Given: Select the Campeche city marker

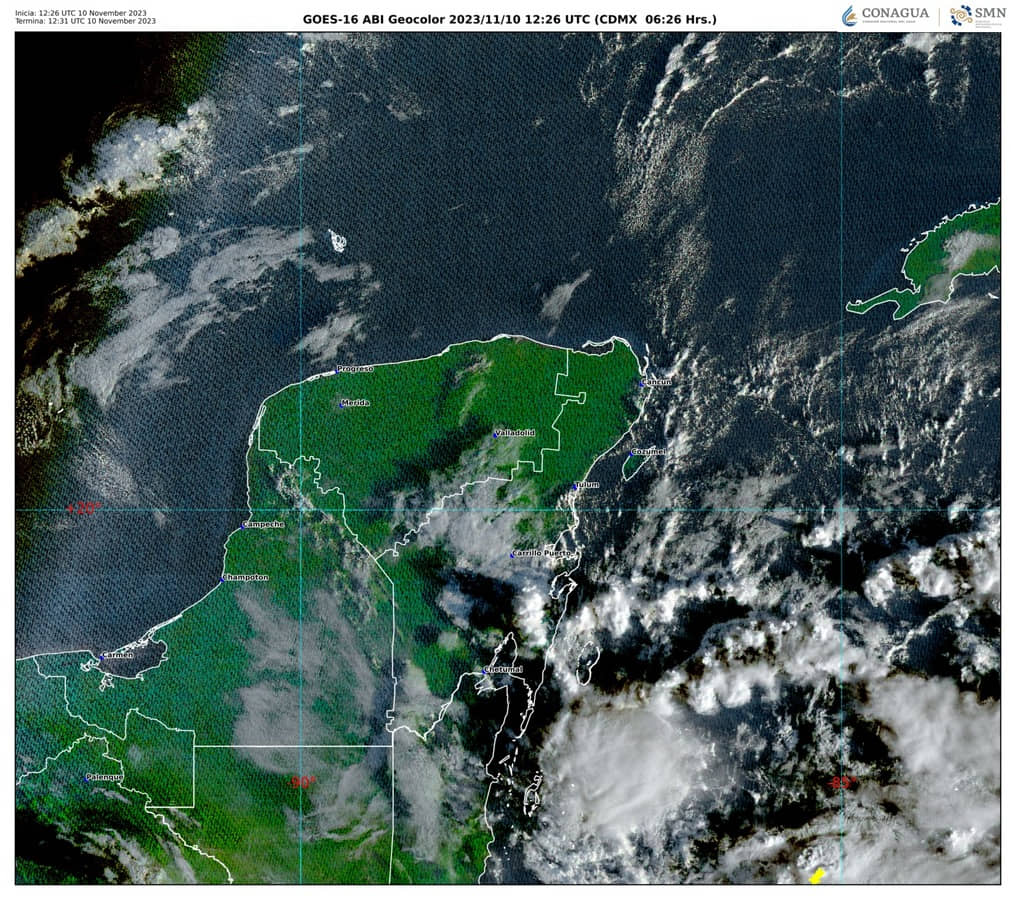Looking at the screenshot, I should tap(244, 525).
